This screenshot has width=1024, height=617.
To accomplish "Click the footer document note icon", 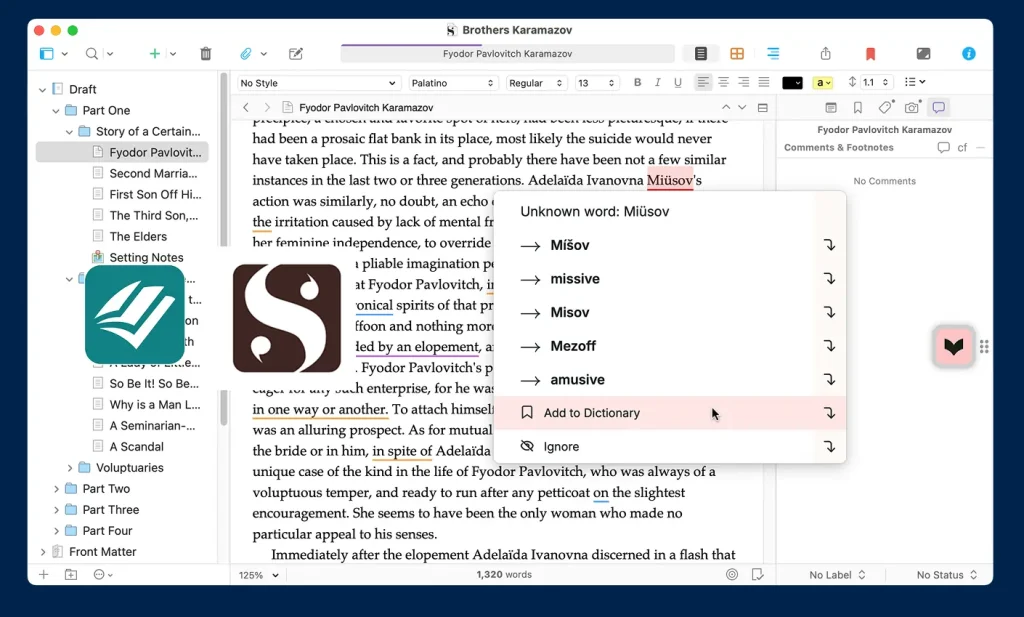I will (x=758, y=575).
